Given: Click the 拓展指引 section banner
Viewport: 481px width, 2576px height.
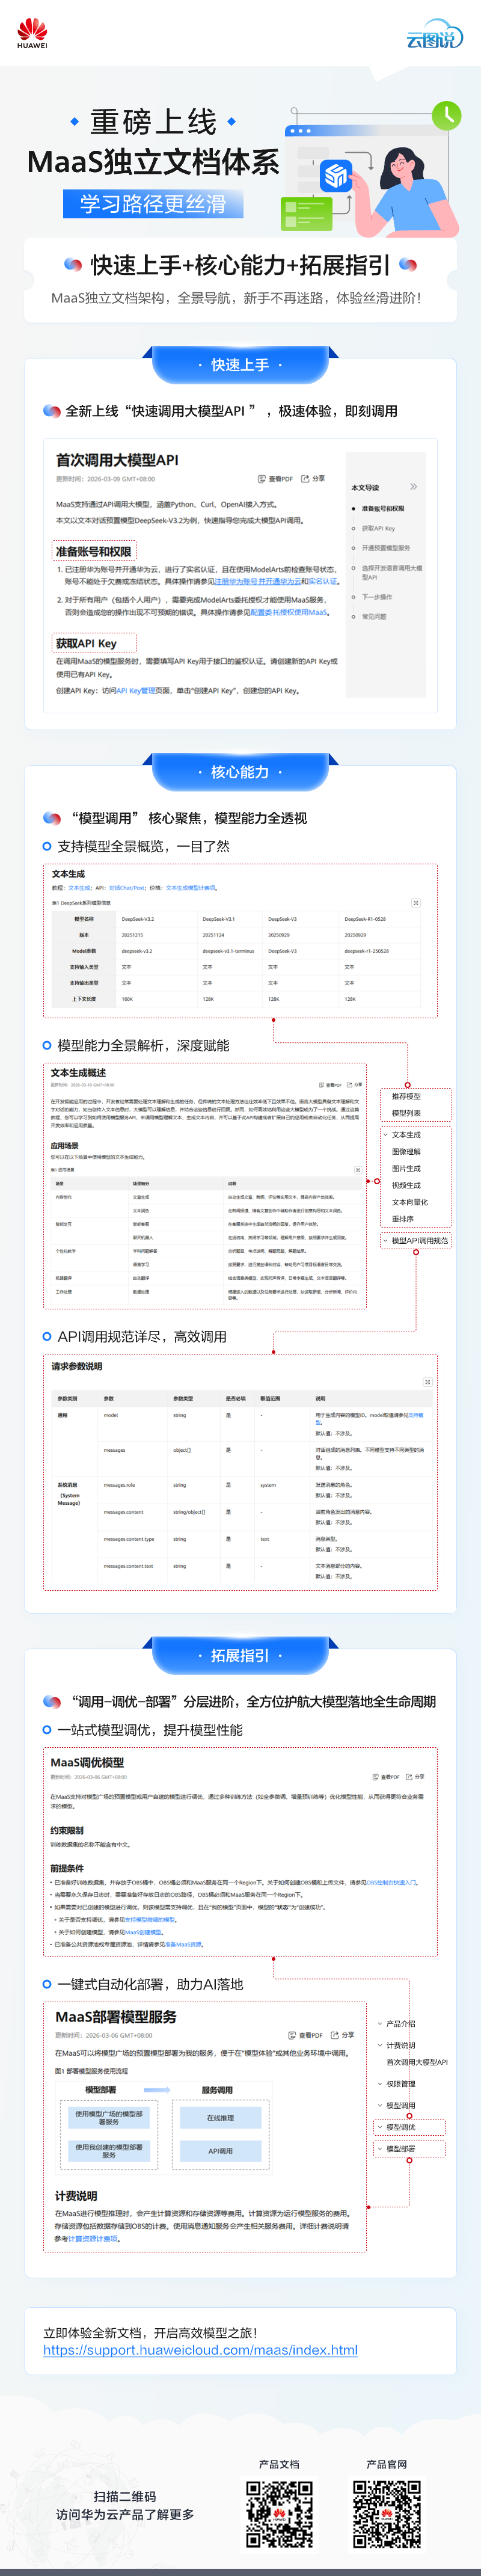Looking at the screenshot, I should click(x=240, y=1655).
